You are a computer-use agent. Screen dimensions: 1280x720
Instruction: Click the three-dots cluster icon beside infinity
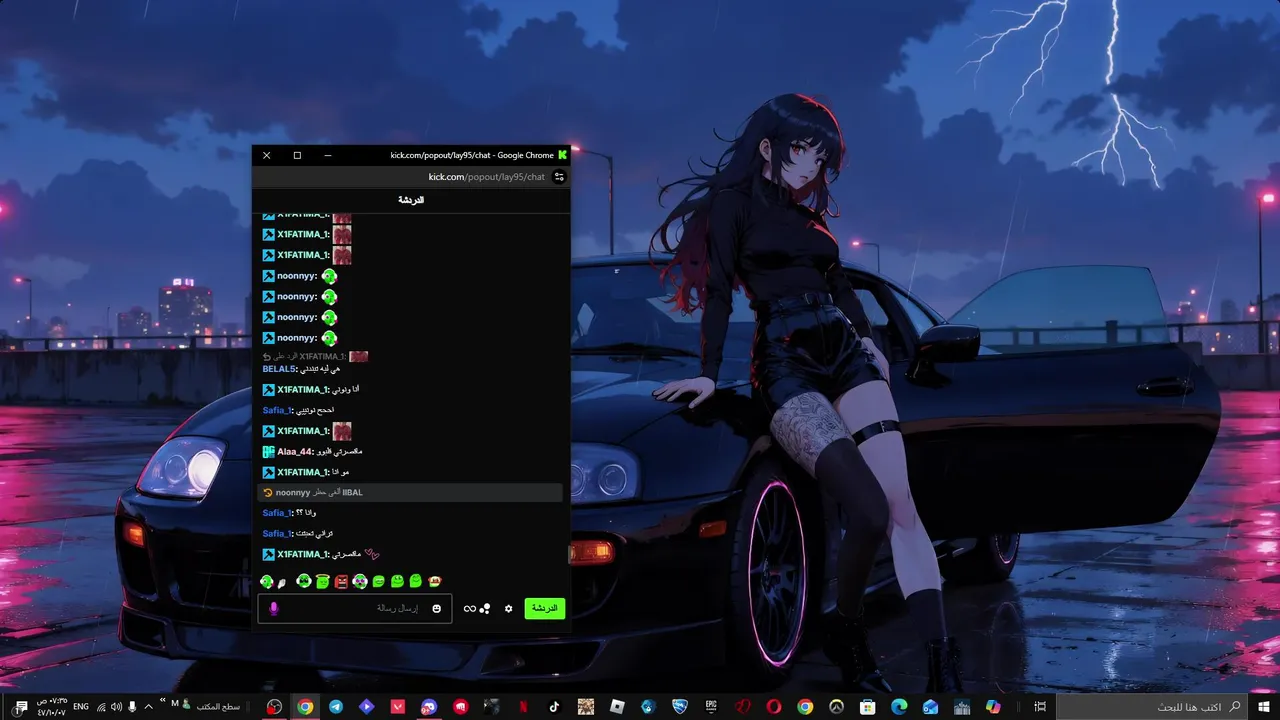click(x=485, y=609)
